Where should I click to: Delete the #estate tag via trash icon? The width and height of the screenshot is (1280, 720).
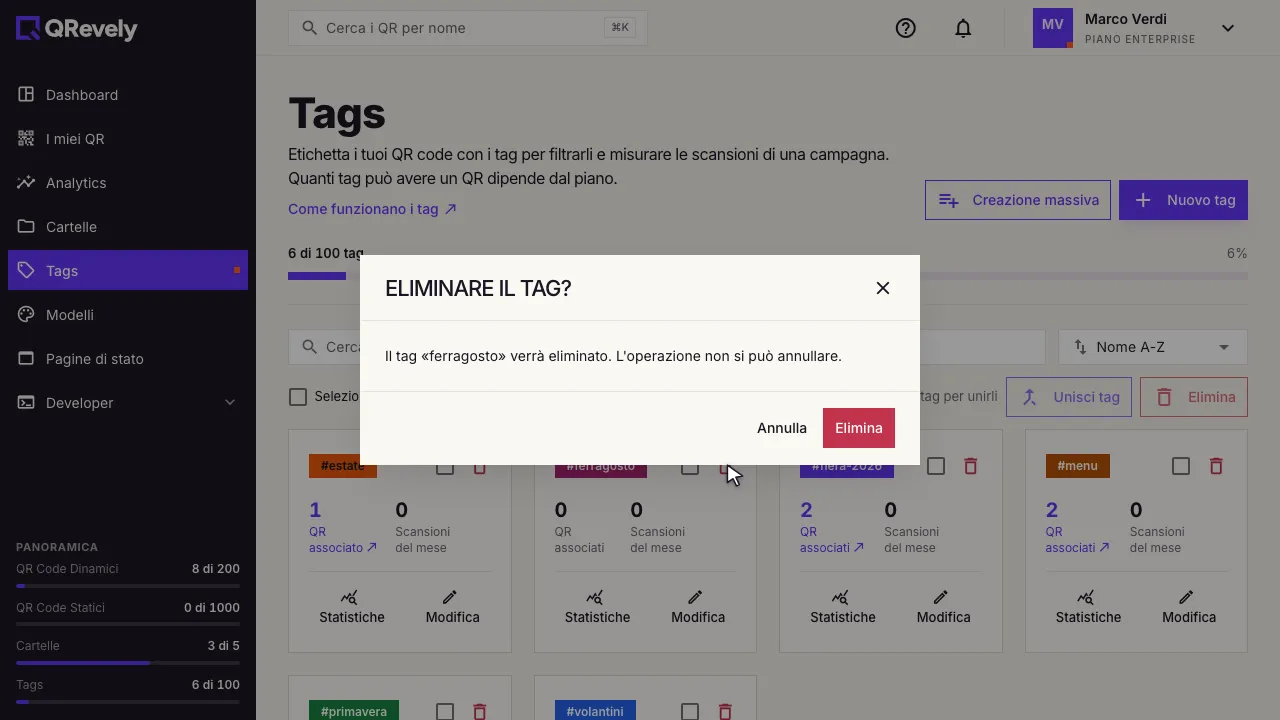[479, 469]
